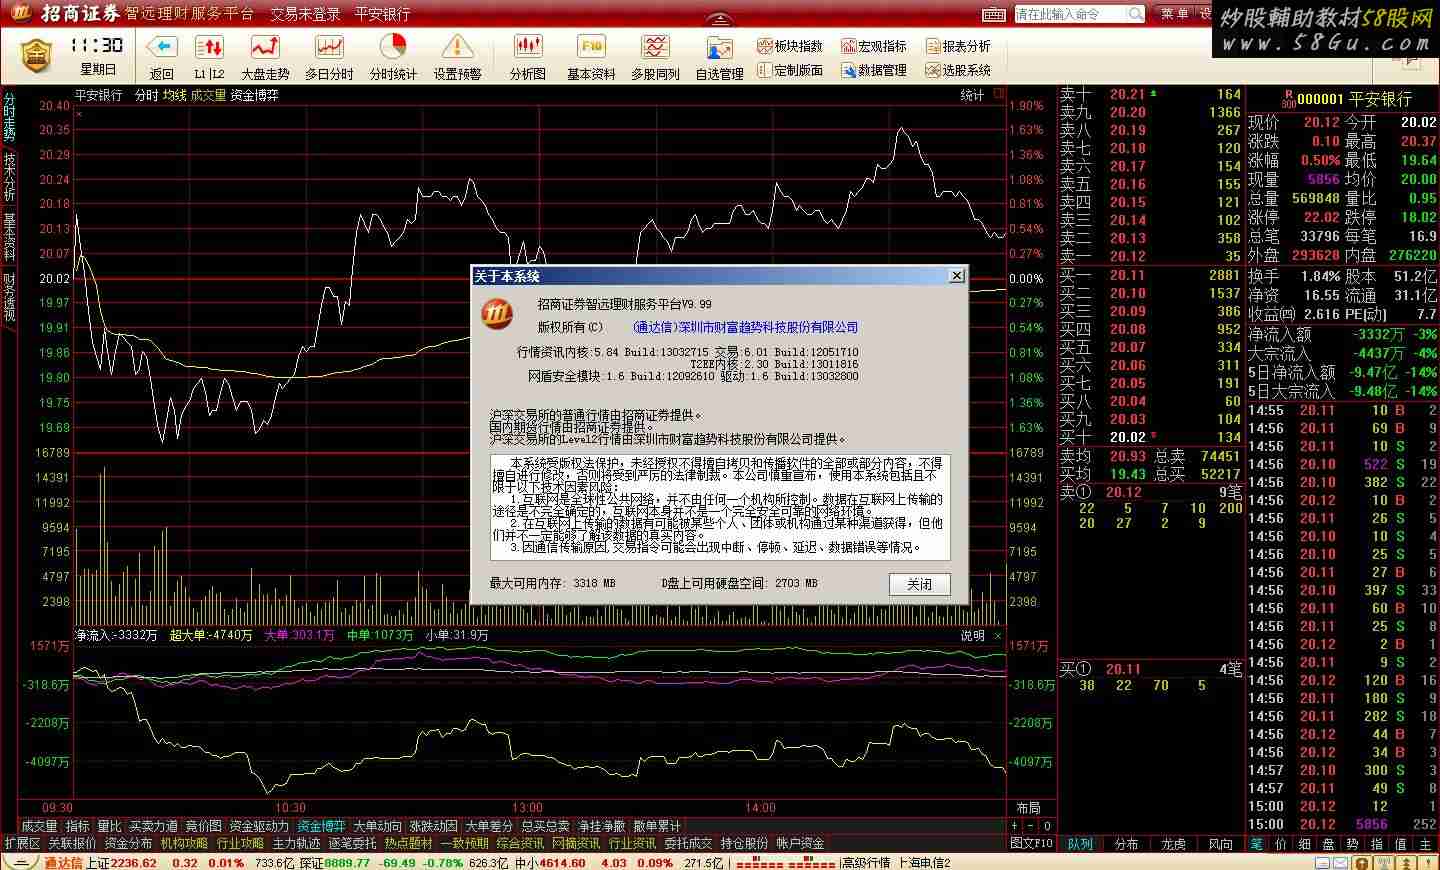Image resolution: width=1440 pixels, height=870 pixels.
Task: Open 基本资料 F10 icon
Action: (591, 47)
